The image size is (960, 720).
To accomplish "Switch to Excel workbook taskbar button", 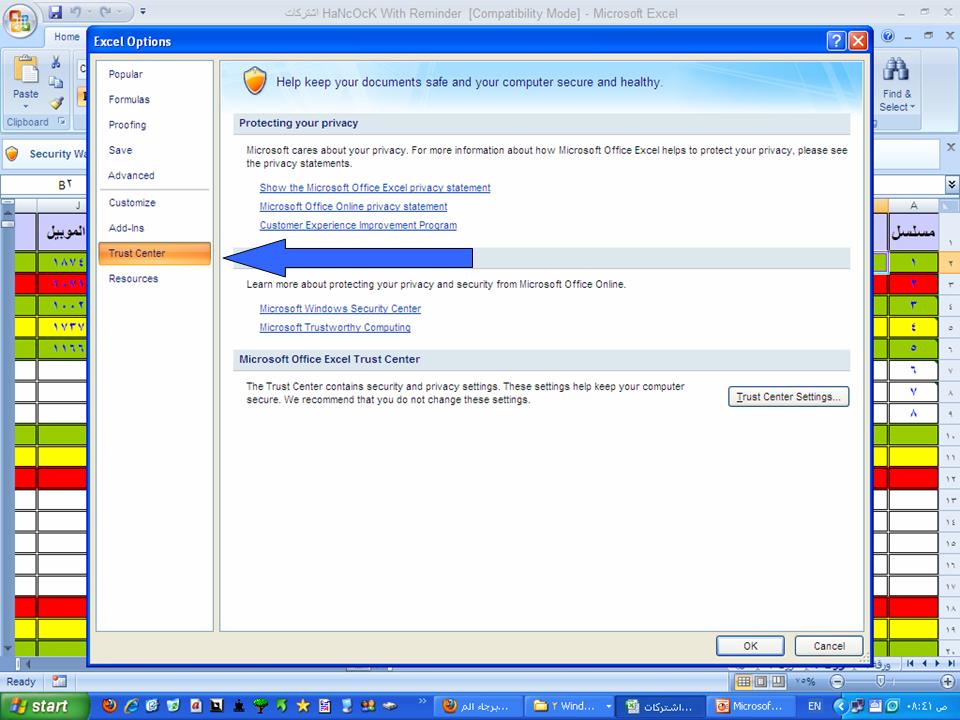I will pyautogui.click(x=662, y=706).
